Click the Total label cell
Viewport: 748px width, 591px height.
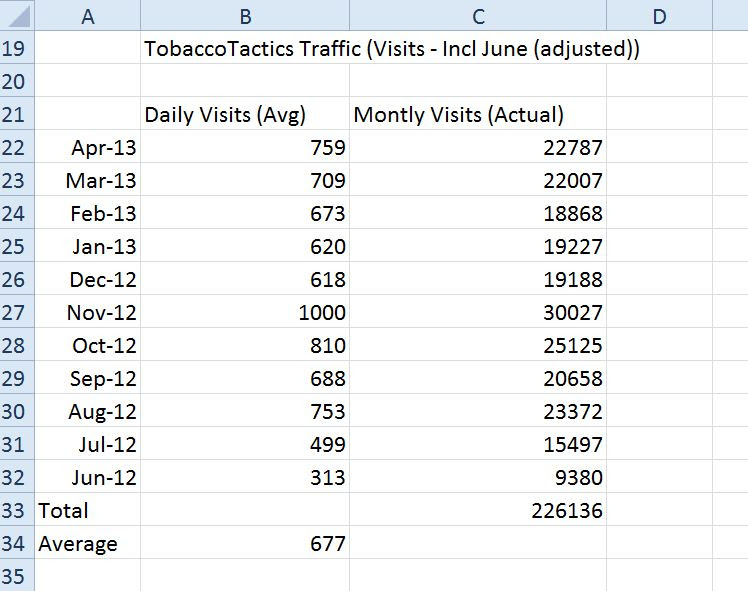[88, 509]
